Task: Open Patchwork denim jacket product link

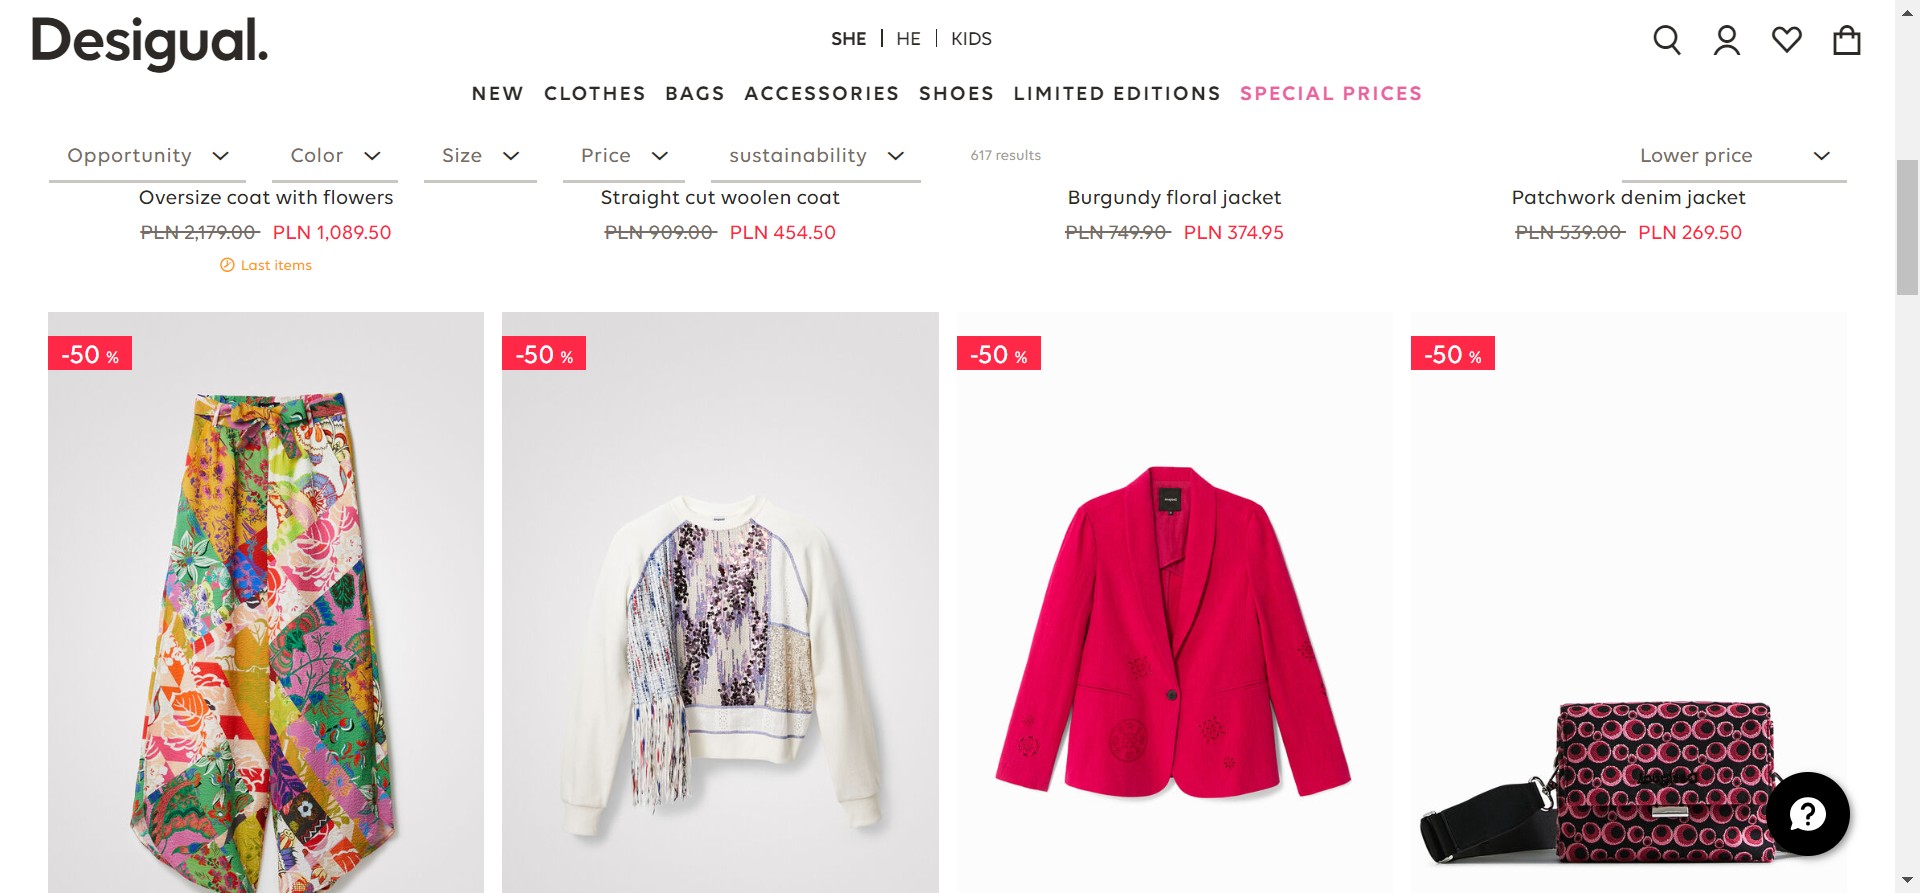Action: point(1628,198)
